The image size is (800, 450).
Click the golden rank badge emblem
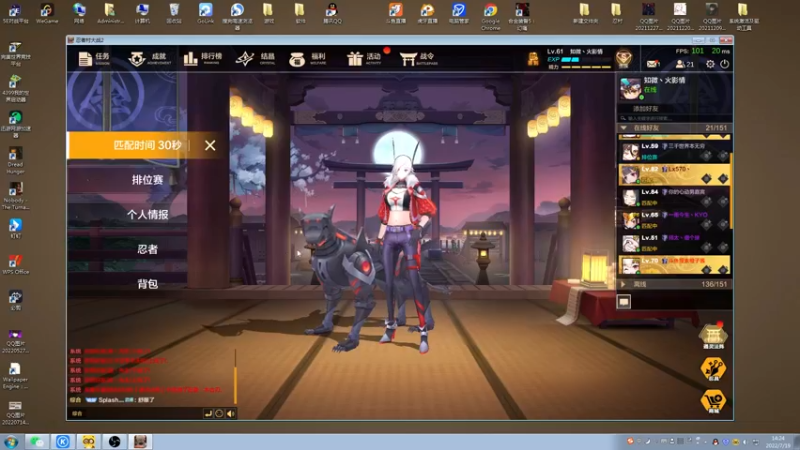pyautogui.click(x=623, y=59)
